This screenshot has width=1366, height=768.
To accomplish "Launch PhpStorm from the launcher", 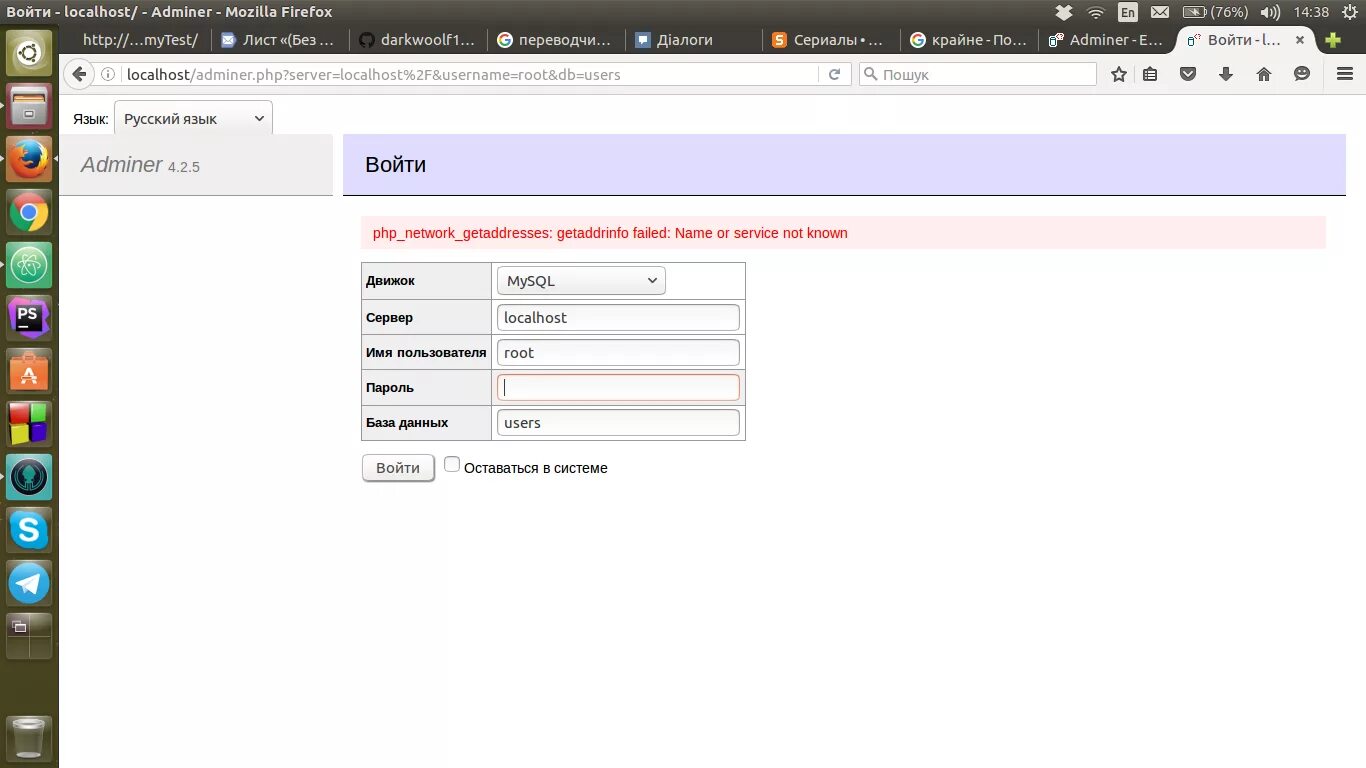I will (x=29, y=319).
